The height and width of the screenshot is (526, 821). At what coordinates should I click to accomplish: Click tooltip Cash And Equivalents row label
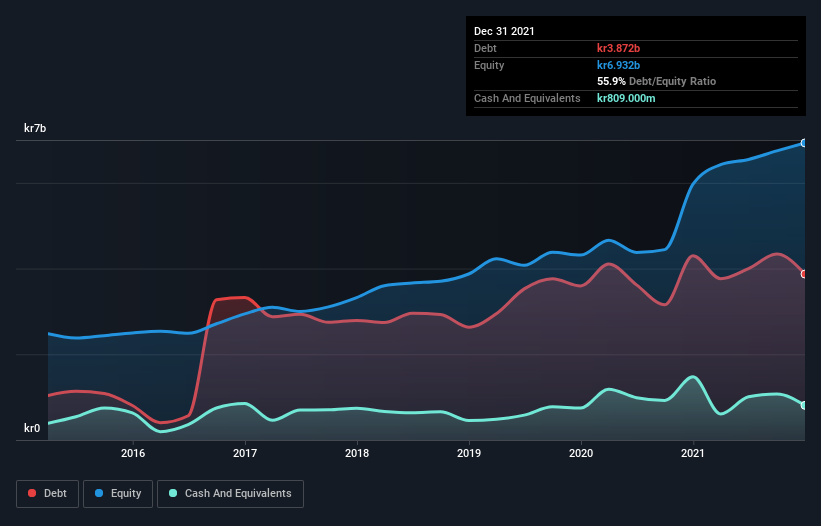[527, 98]
